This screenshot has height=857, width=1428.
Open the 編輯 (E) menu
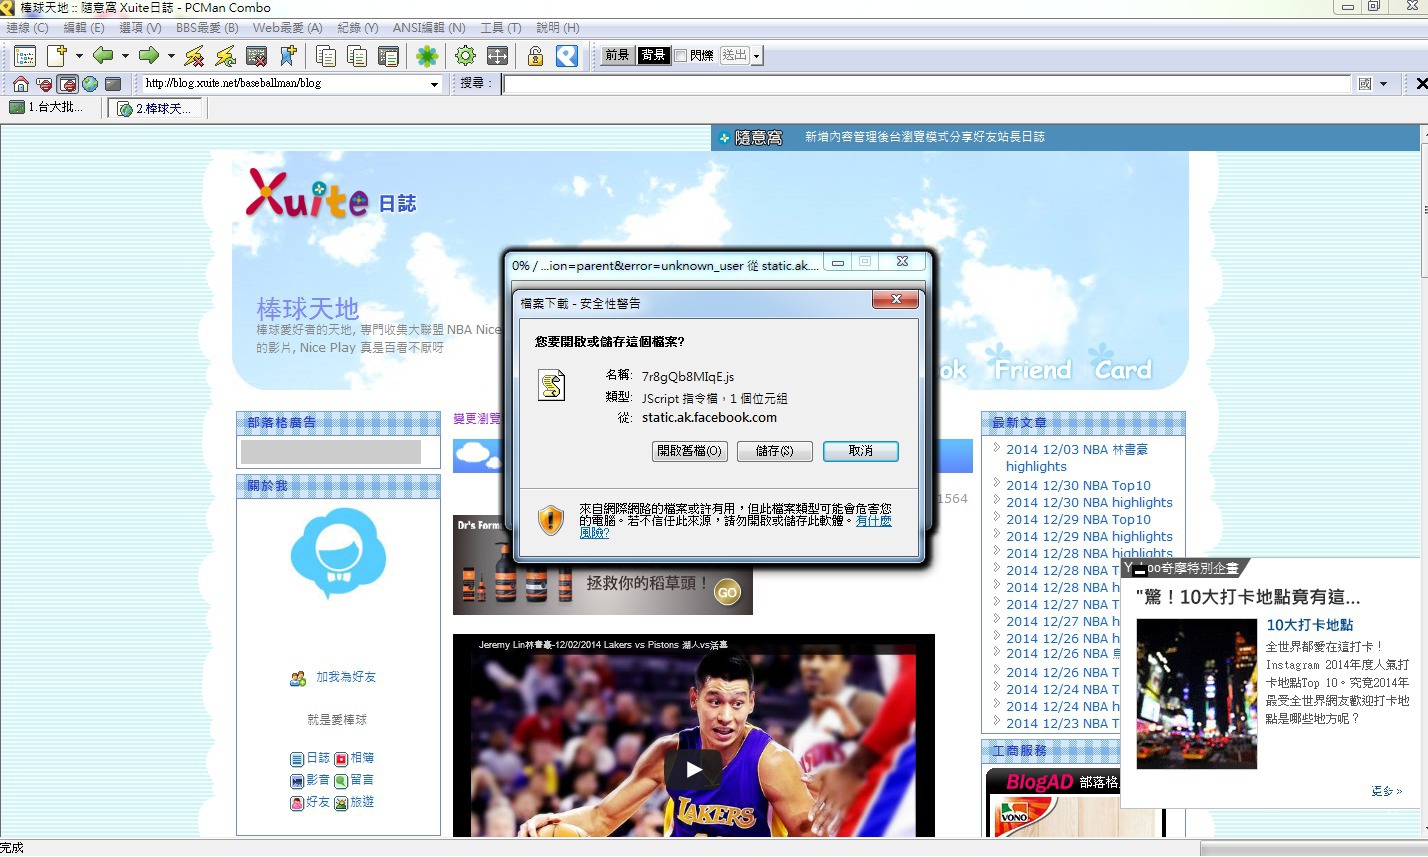[84, 28]
